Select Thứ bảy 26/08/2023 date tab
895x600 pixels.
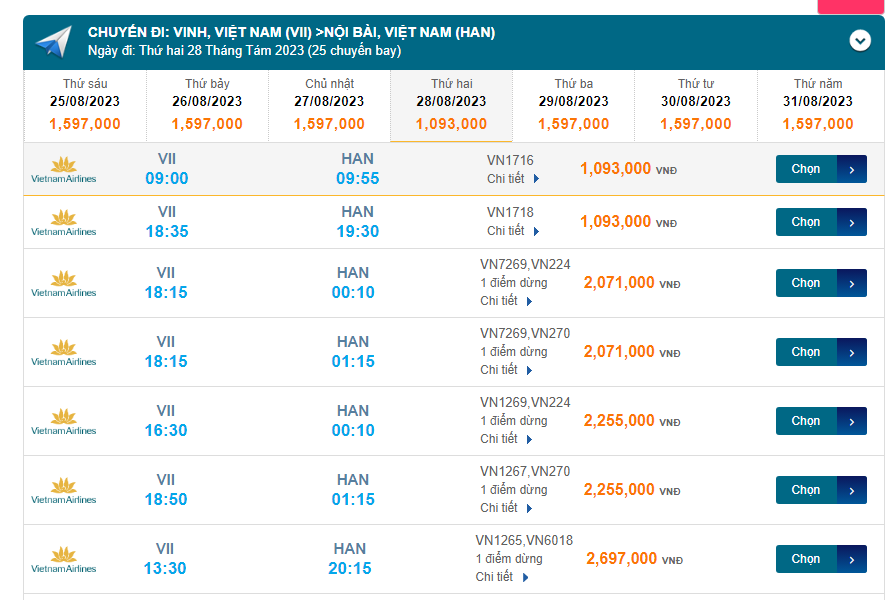pos(207,105)
